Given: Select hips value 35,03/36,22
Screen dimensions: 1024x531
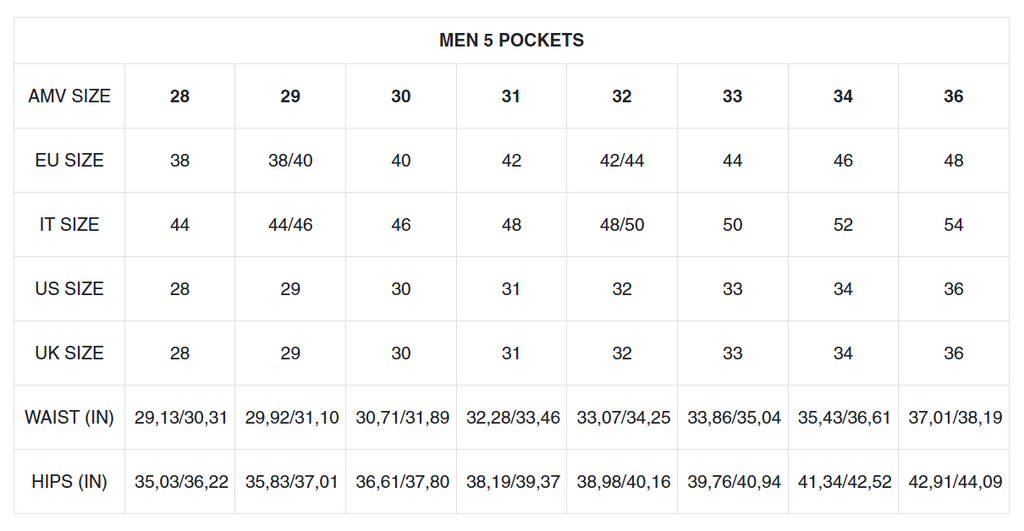Looking at the screenshot, I should (x=181, y=482).
